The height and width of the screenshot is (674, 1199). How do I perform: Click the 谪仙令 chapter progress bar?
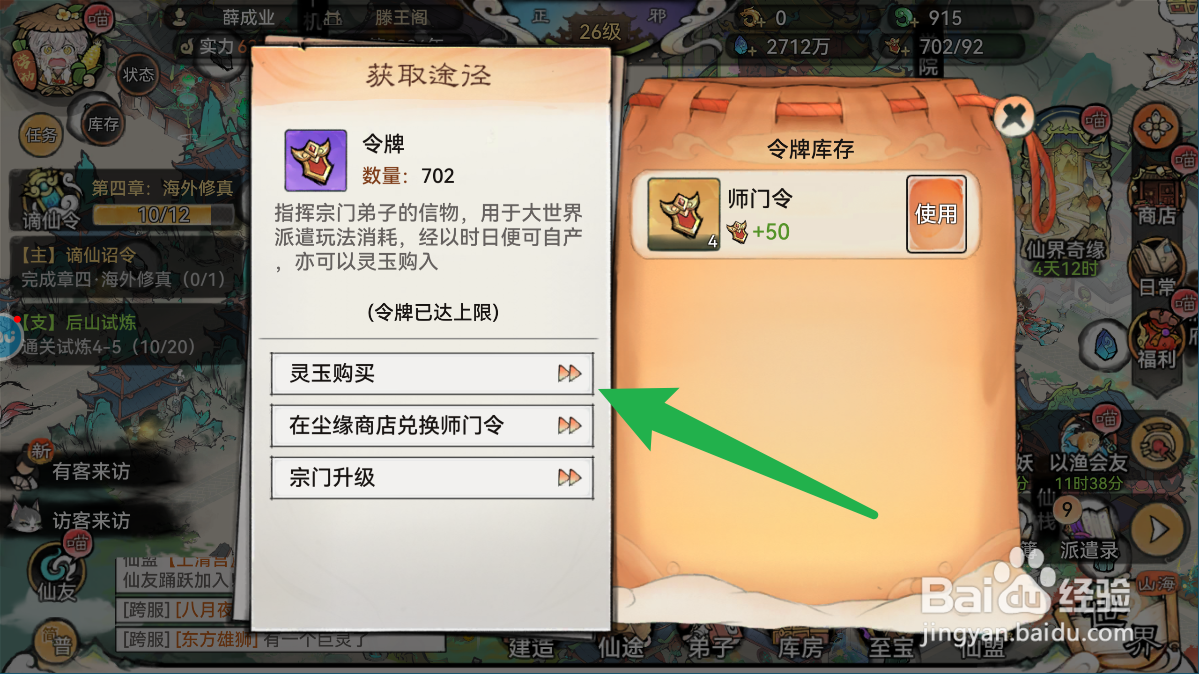164,215
